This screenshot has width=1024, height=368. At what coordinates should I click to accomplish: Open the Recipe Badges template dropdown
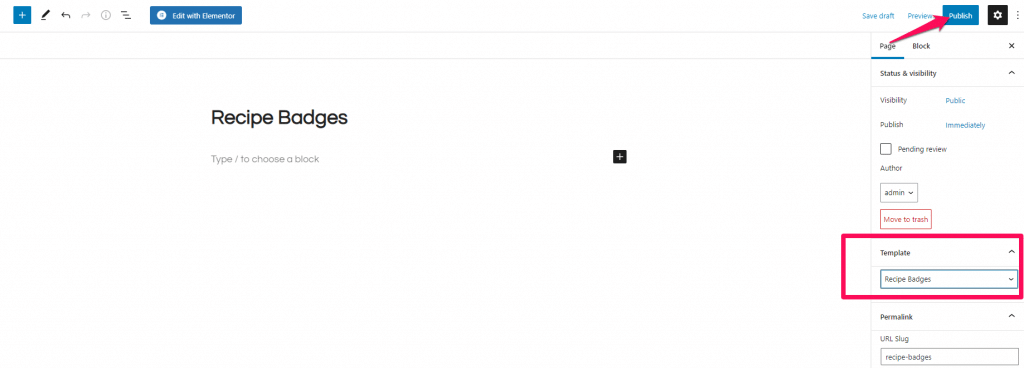click(x=949, y=279)
